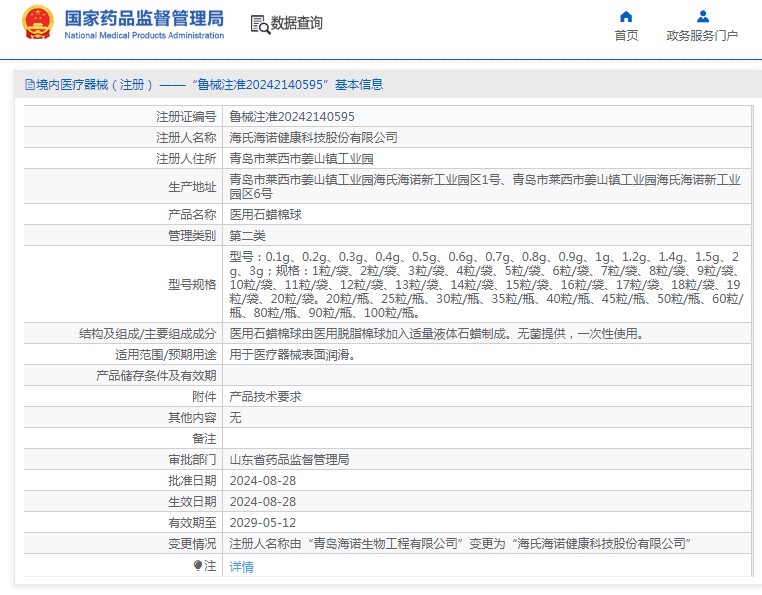Image resolution: width=762 pixels, height=595 pixels.
Task: Click the 政务服务门户 user icon
Action: pos(703,17)
